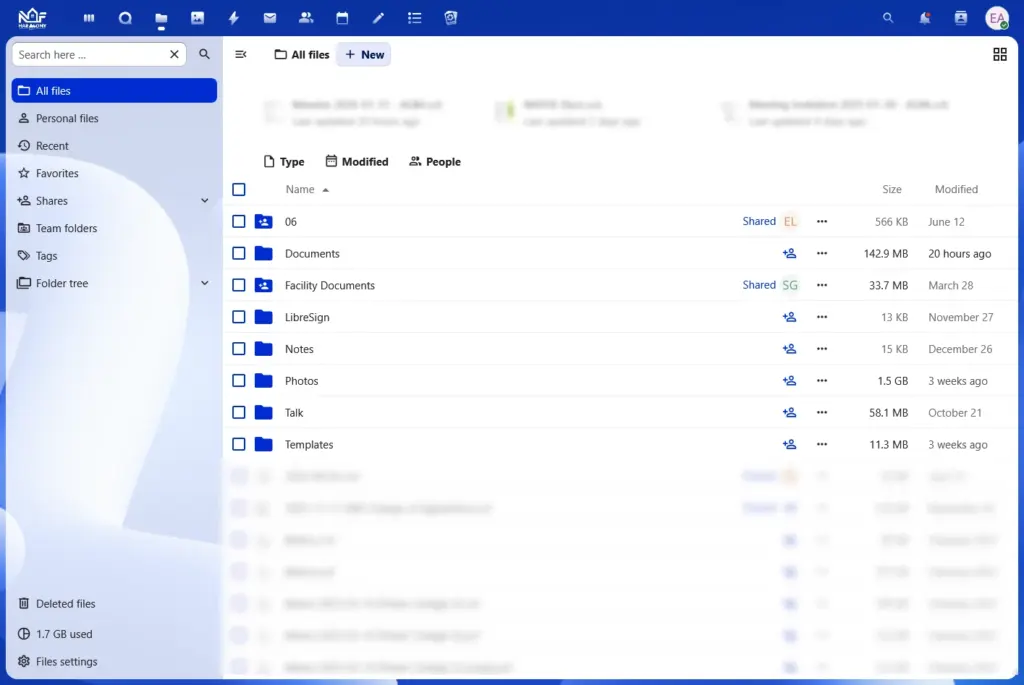This screenshot has width=1024, height=685.
Task: Open the Activity lightning bolt app
Action: click(234, 18)
